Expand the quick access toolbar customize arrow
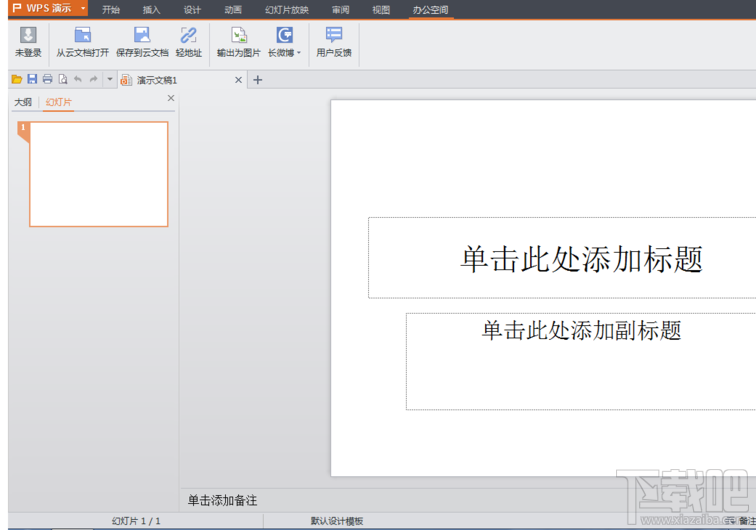Image resolution: width=756 pixels, height=530 pixels. point(109,79)
